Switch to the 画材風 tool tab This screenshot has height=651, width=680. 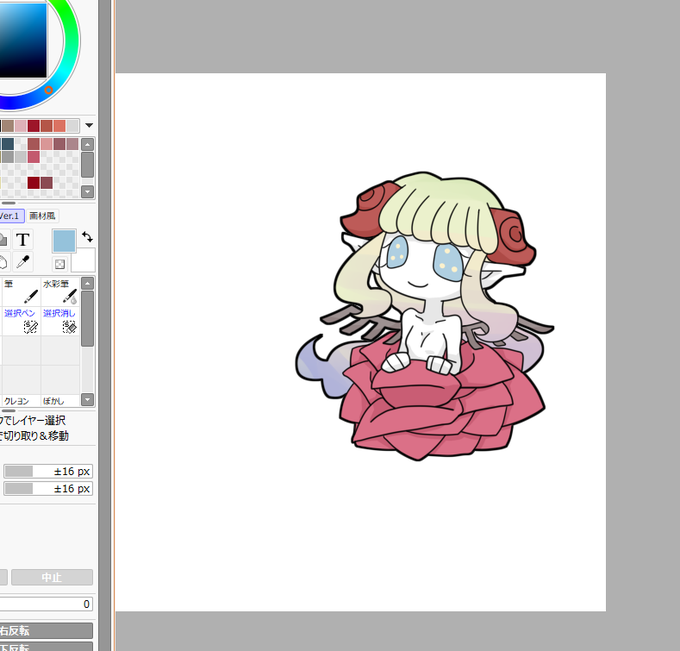tap(42, 216)
